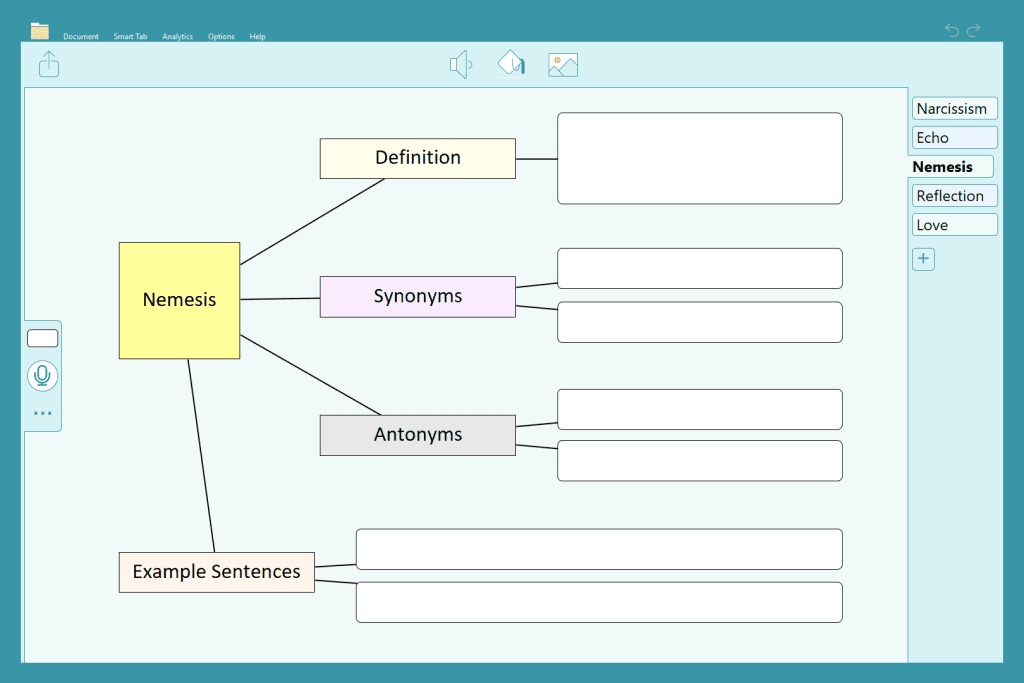This screenshot has width=1024, height=683.
Task: Select the Example Sentences node
Action: [217, 572]
